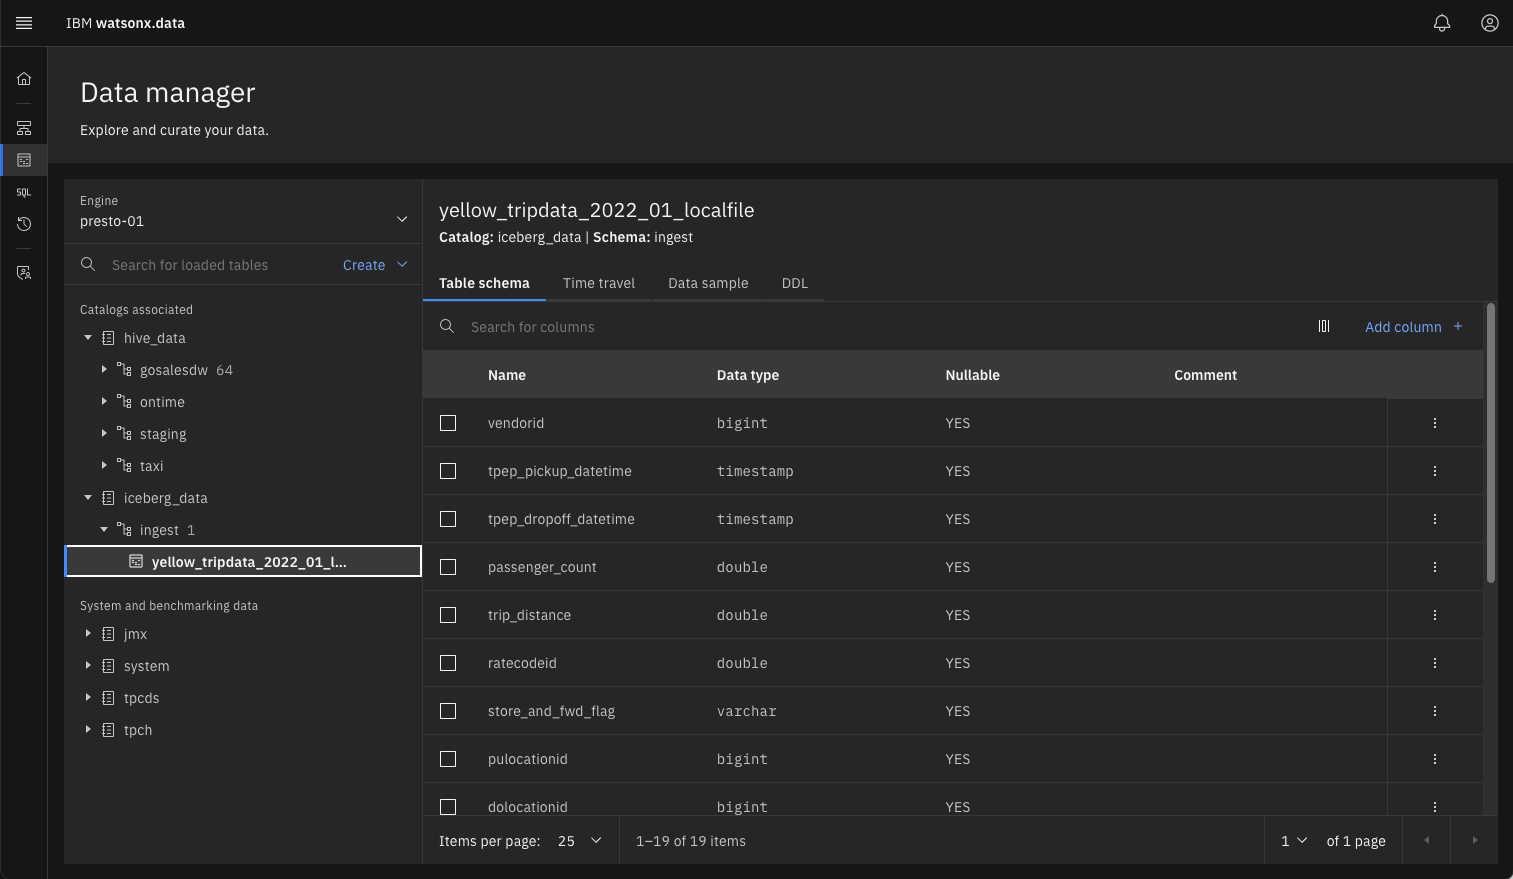This screenshot has width=1513, height=879.
Task: Expand the staging schema
Action: [x=104, y=434]
